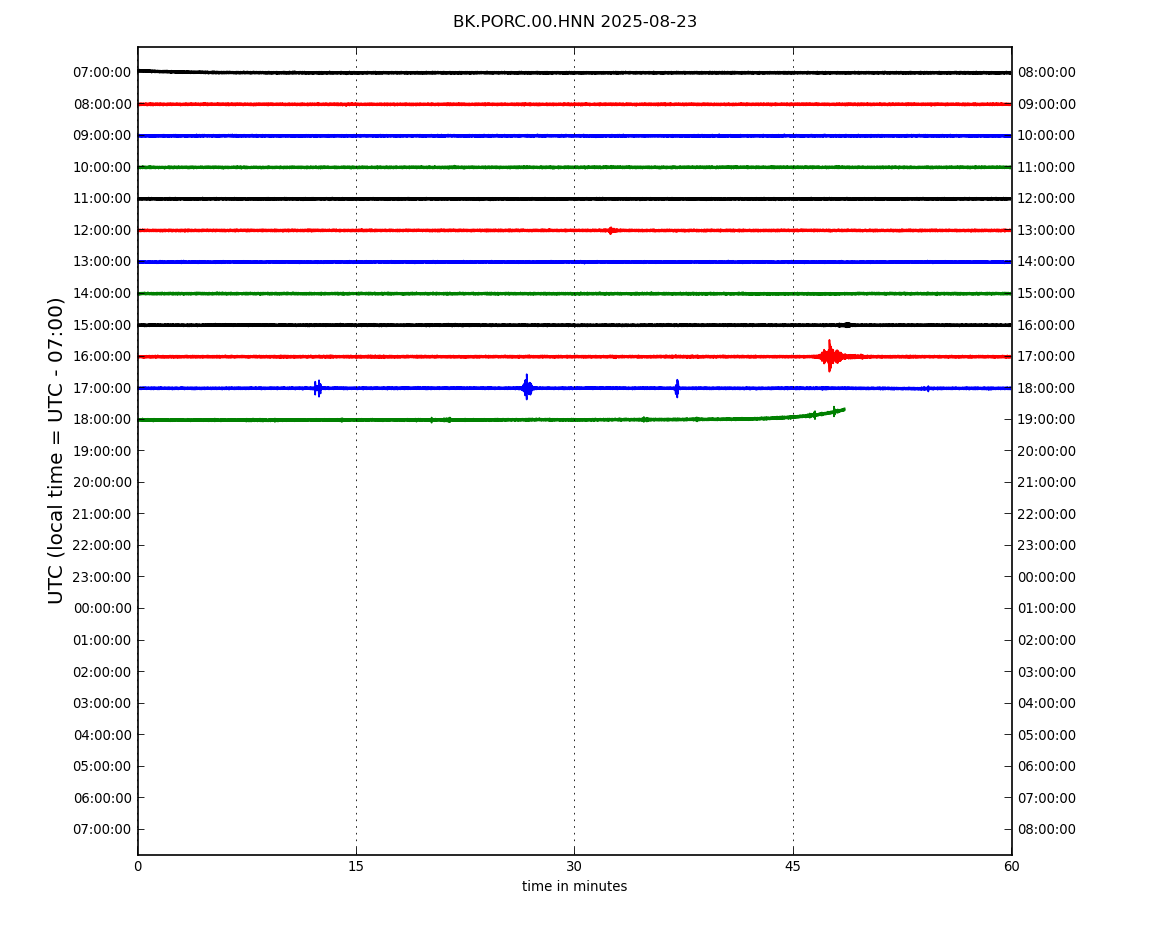Click the left axis label 12:00:00
The height and width of the screenshot is (950, 1150).
102,230
